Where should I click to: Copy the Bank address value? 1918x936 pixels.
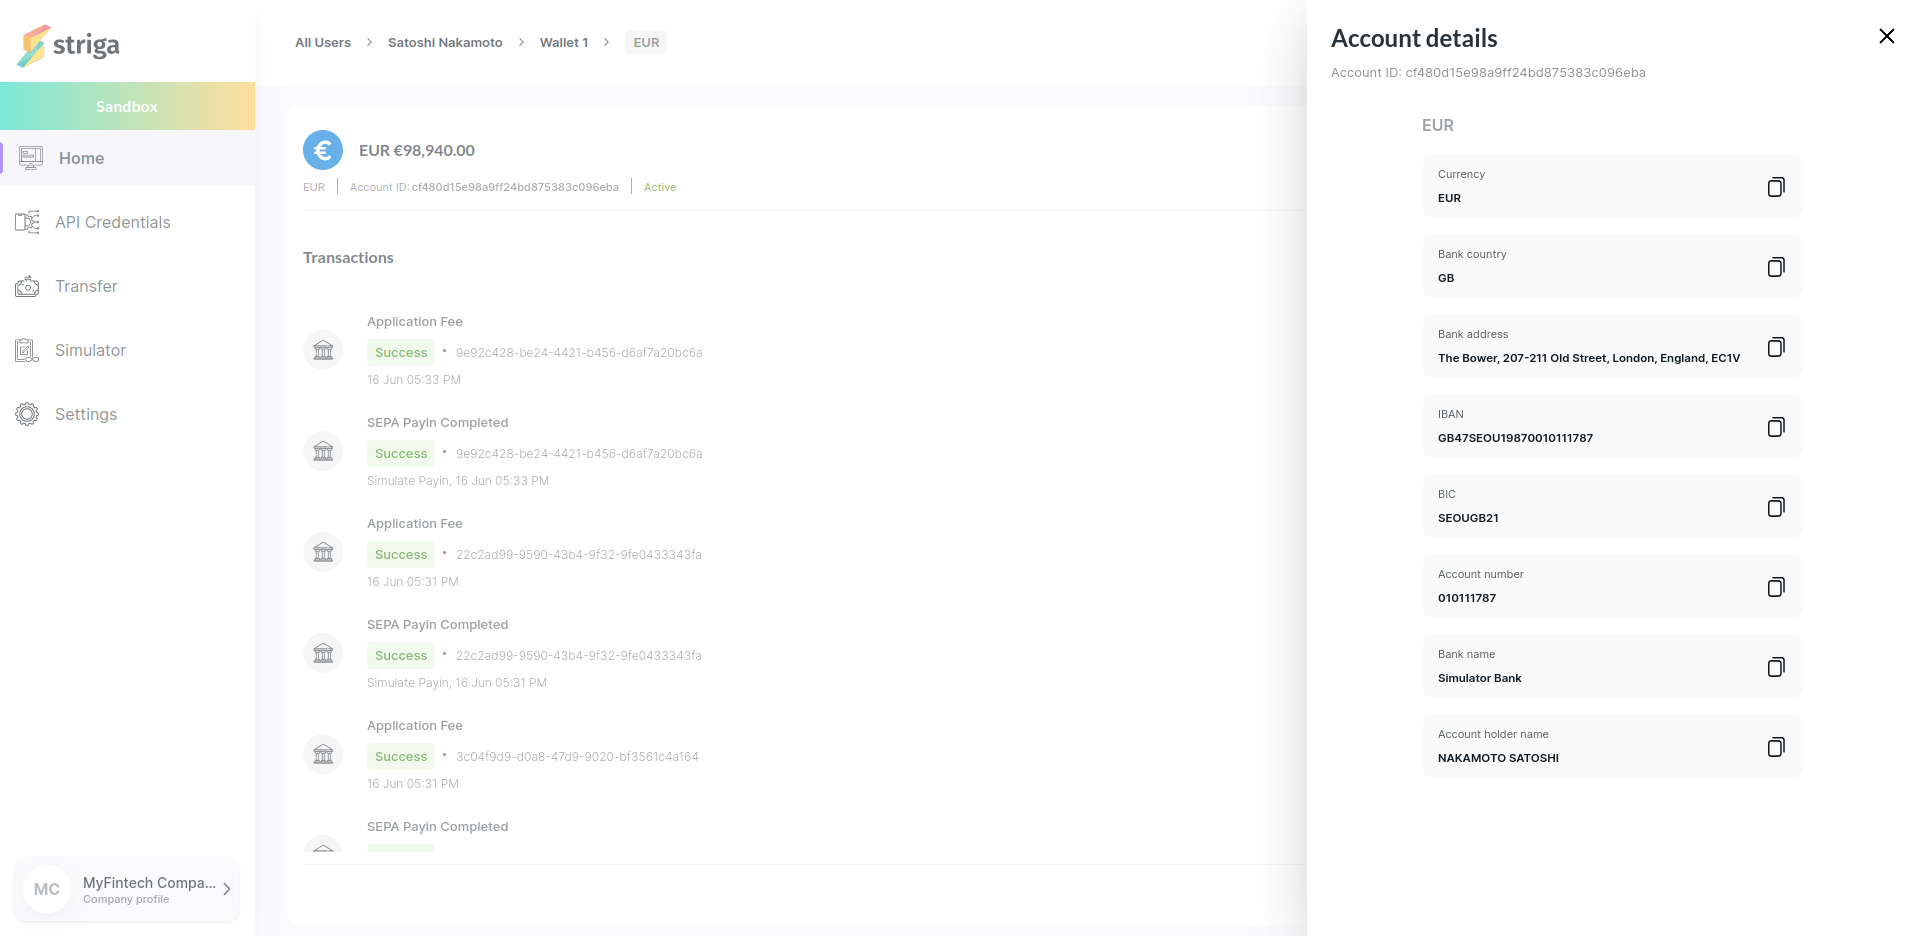click(1775, 347)
